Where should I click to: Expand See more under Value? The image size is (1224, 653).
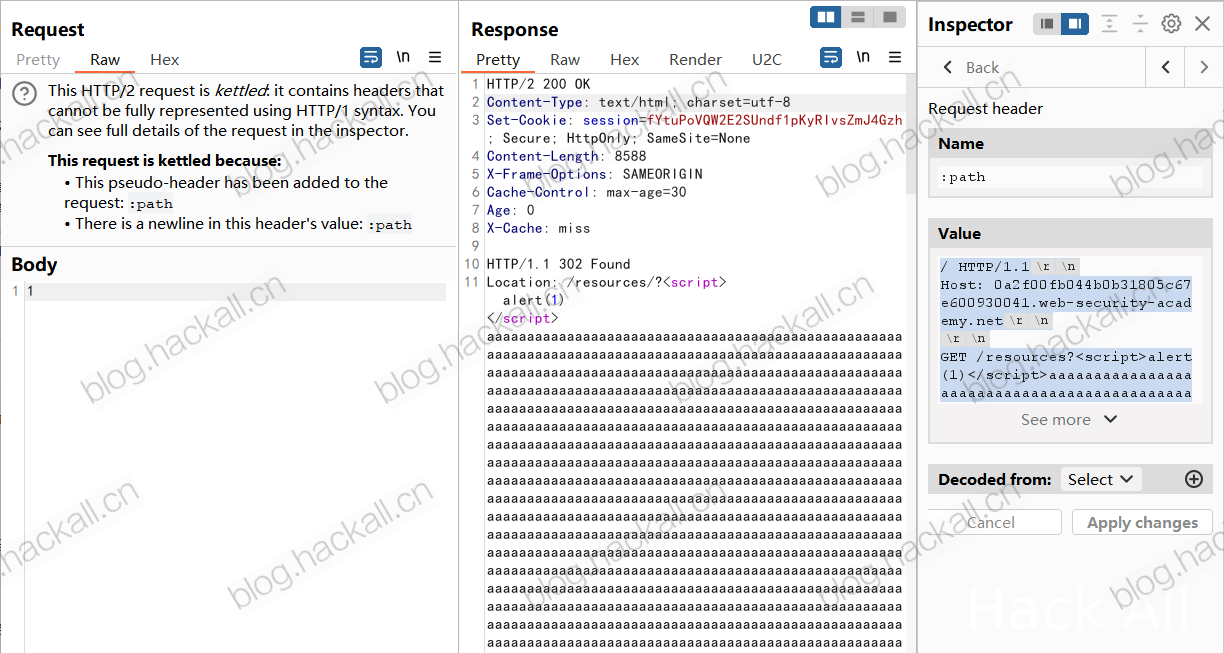click(1069, 420)
